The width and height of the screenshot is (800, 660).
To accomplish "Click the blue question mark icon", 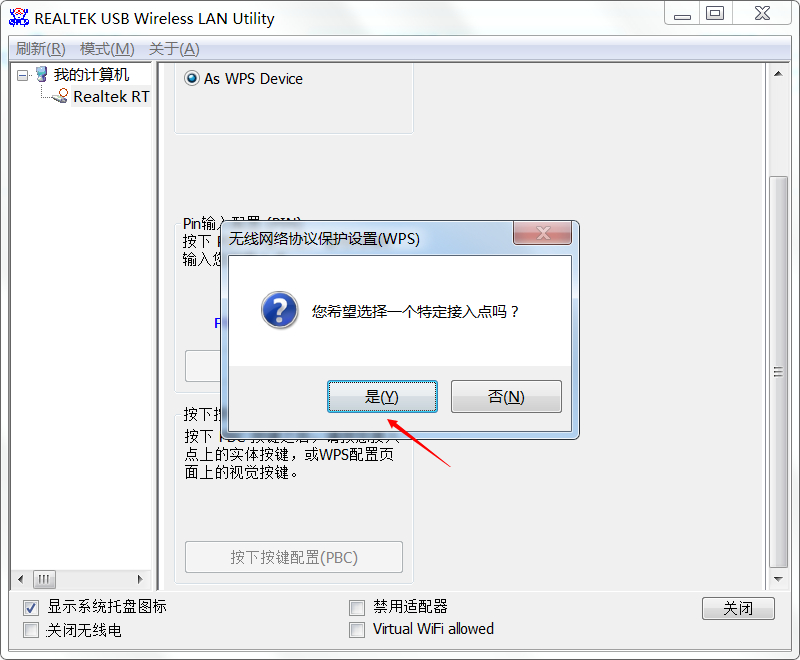I will pyautogui.click(x=279, y=310).
